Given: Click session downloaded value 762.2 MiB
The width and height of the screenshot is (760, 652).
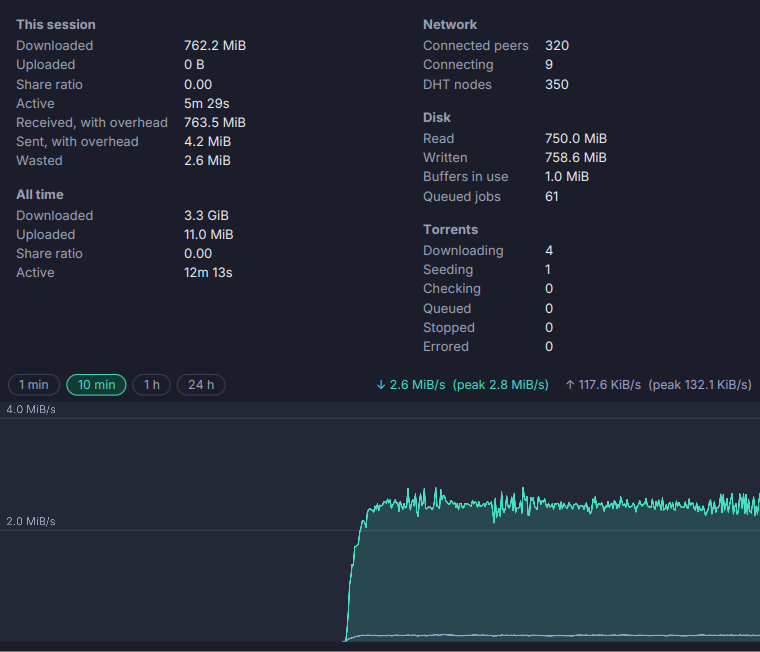Looking at the screenshot, I should 215,46.
